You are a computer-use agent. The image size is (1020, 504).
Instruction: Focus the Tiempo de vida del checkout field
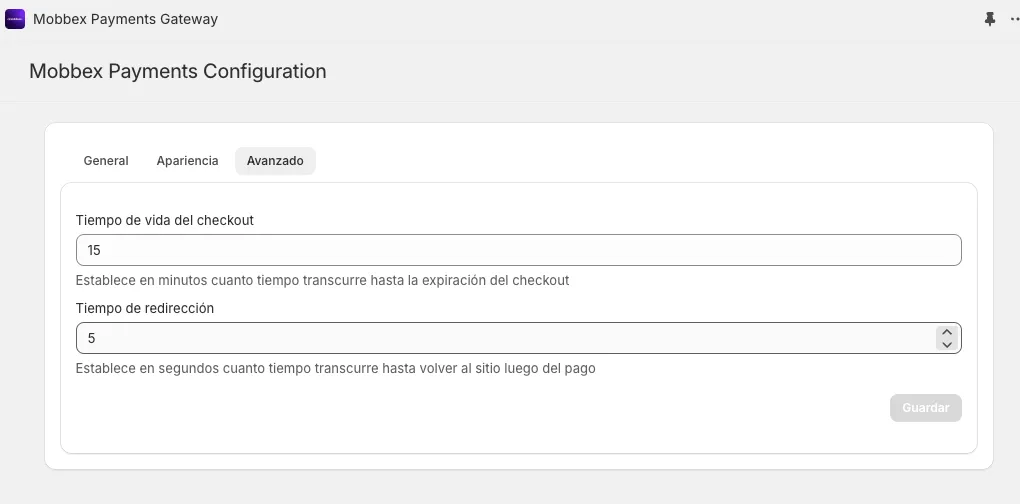(518, 250)
